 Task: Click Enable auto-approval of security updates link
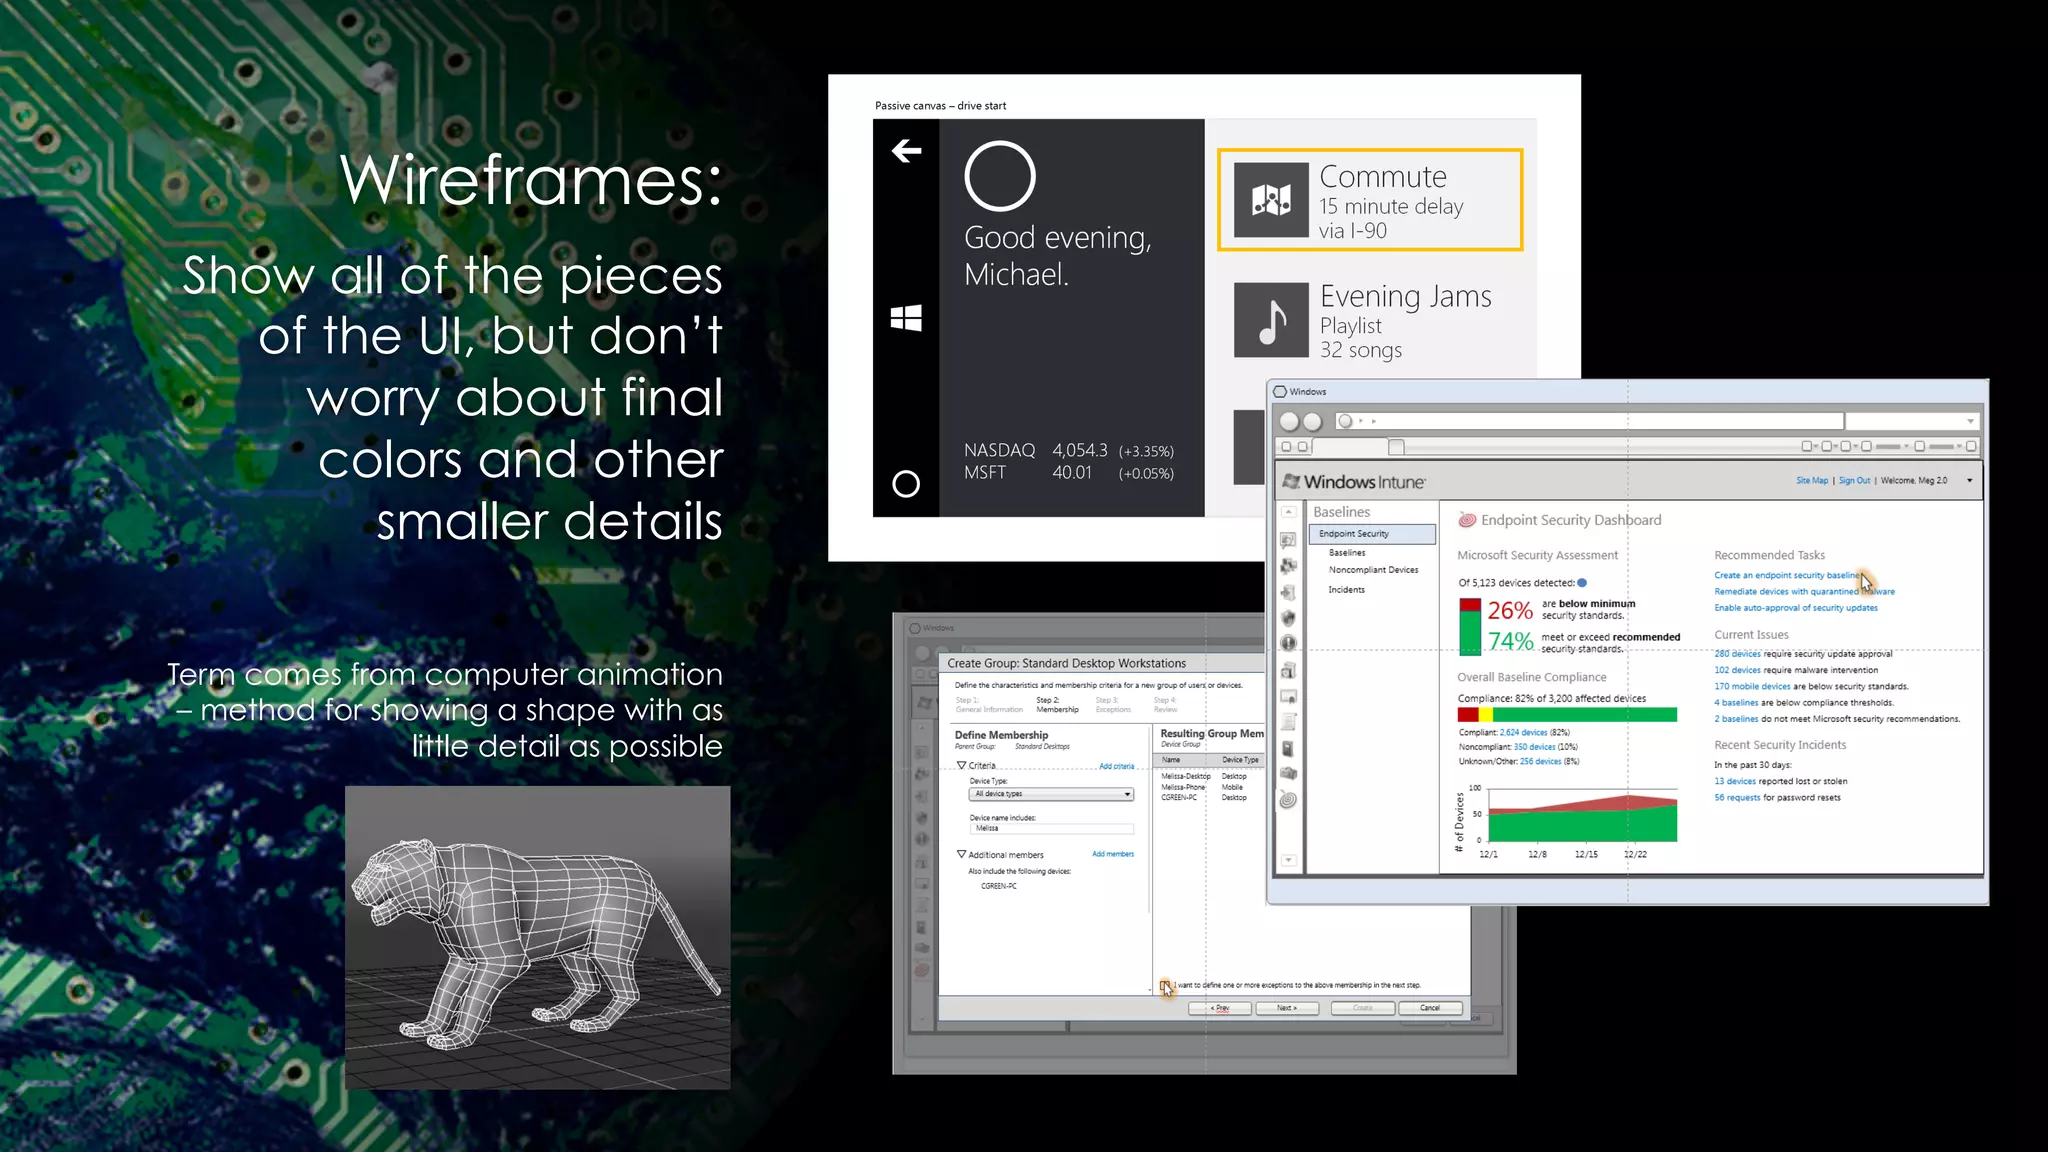[1796, 608]
